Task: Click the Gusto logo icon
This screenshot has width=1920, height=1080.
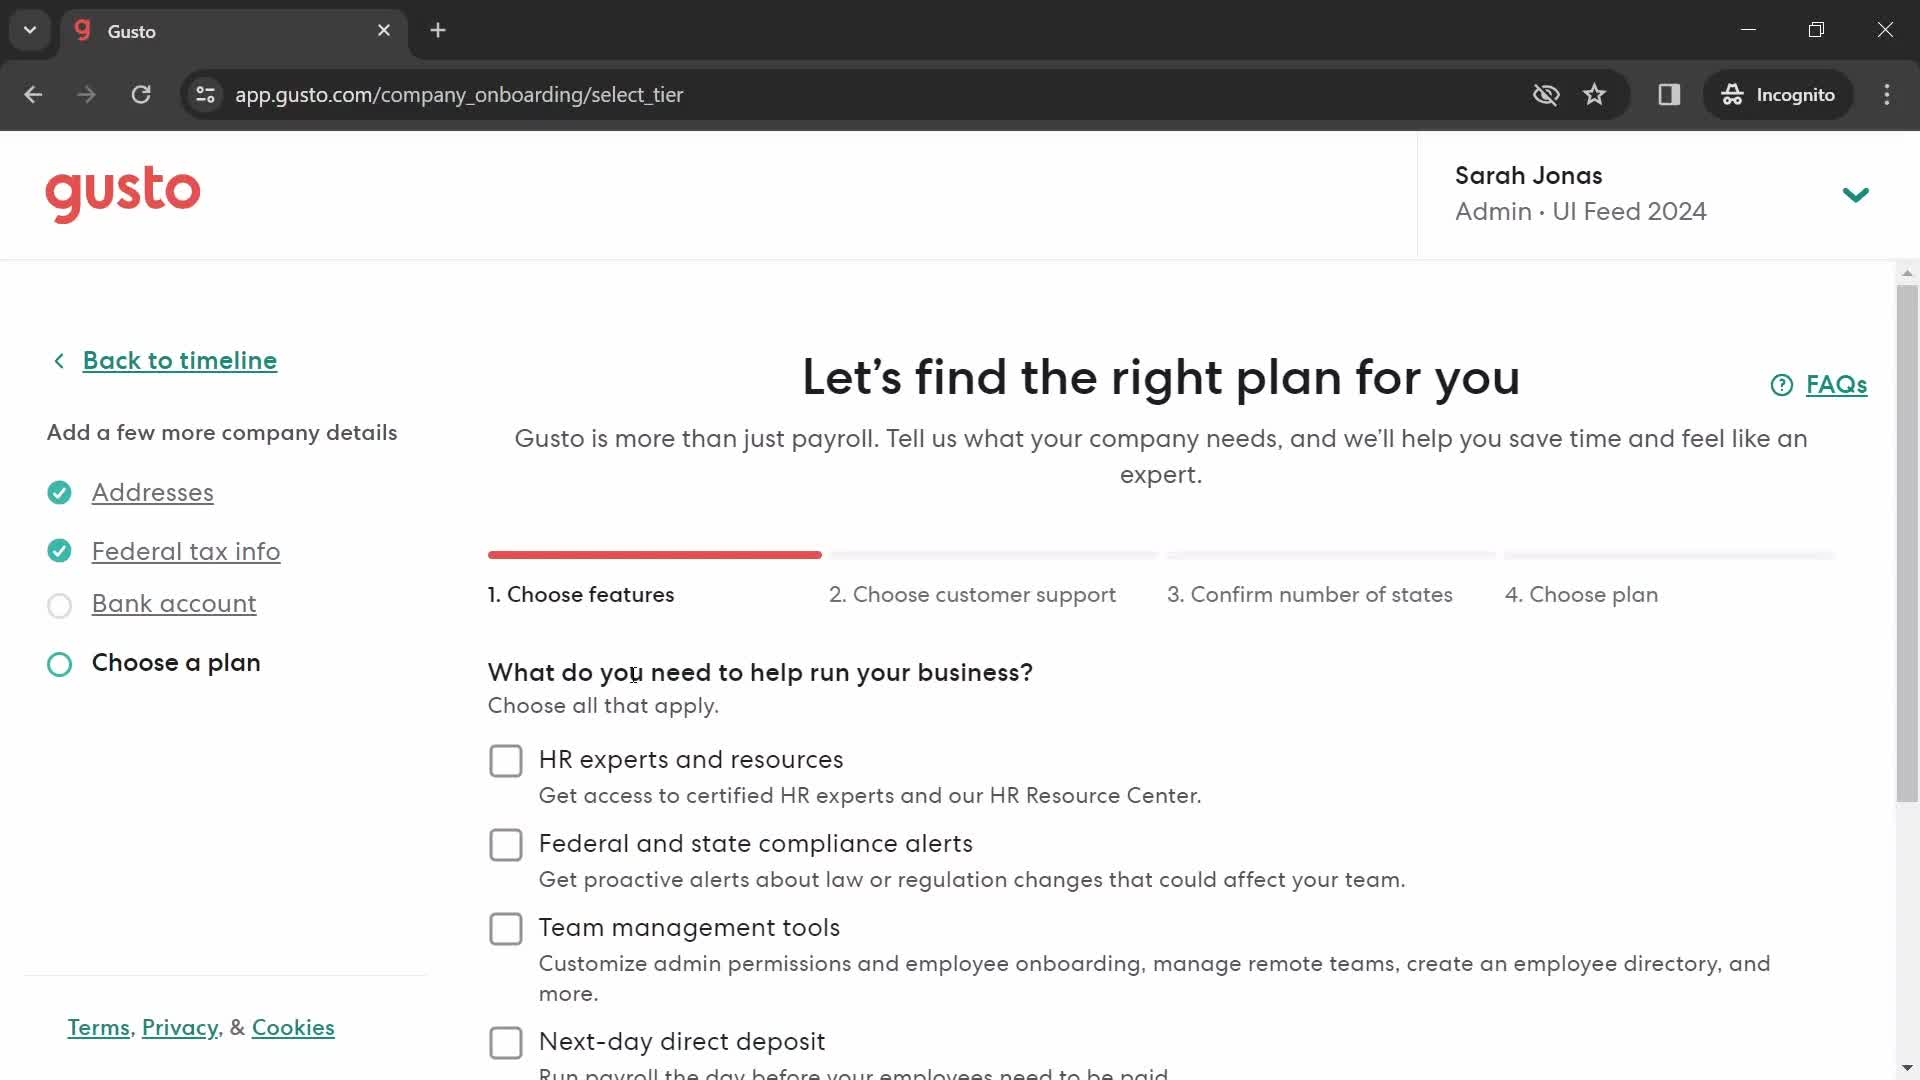Action: [123, 193]
